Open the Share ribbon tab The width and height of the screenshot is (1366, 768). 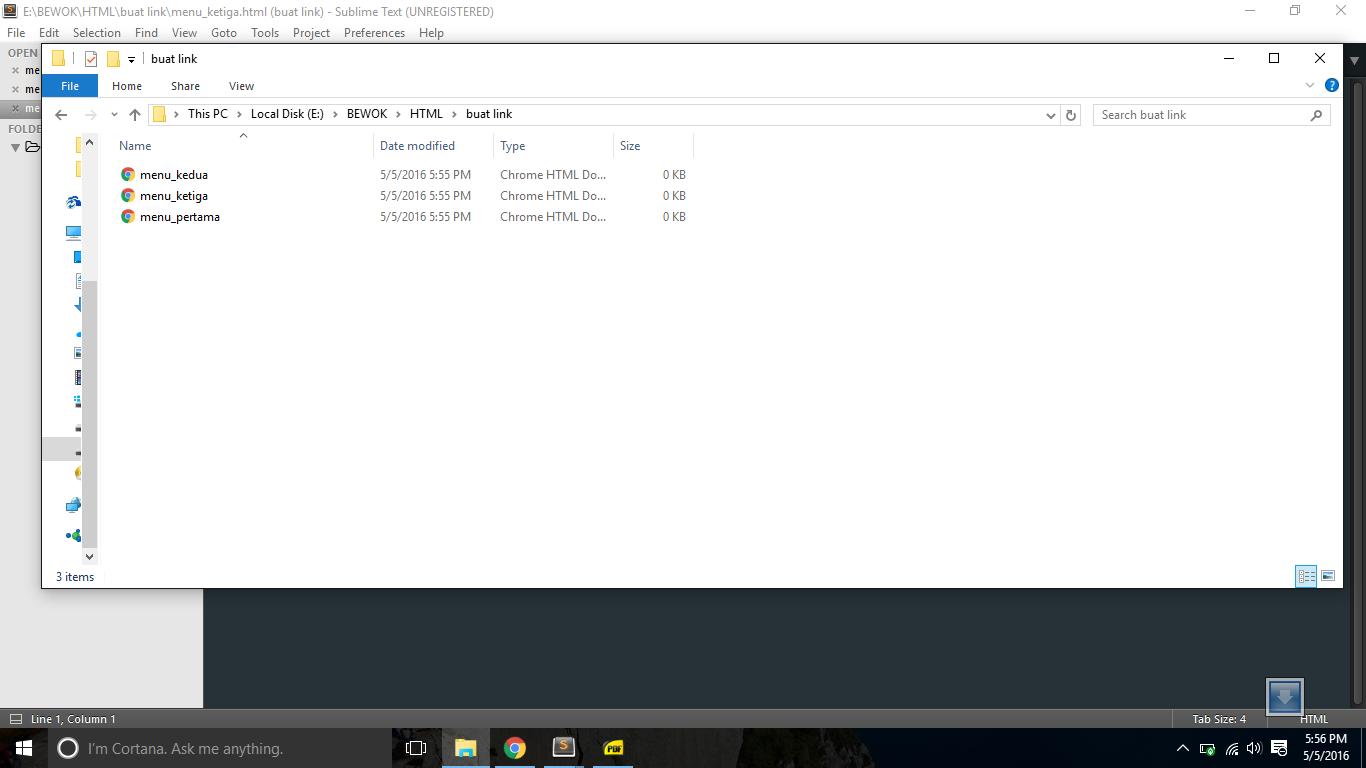(185, 86)
